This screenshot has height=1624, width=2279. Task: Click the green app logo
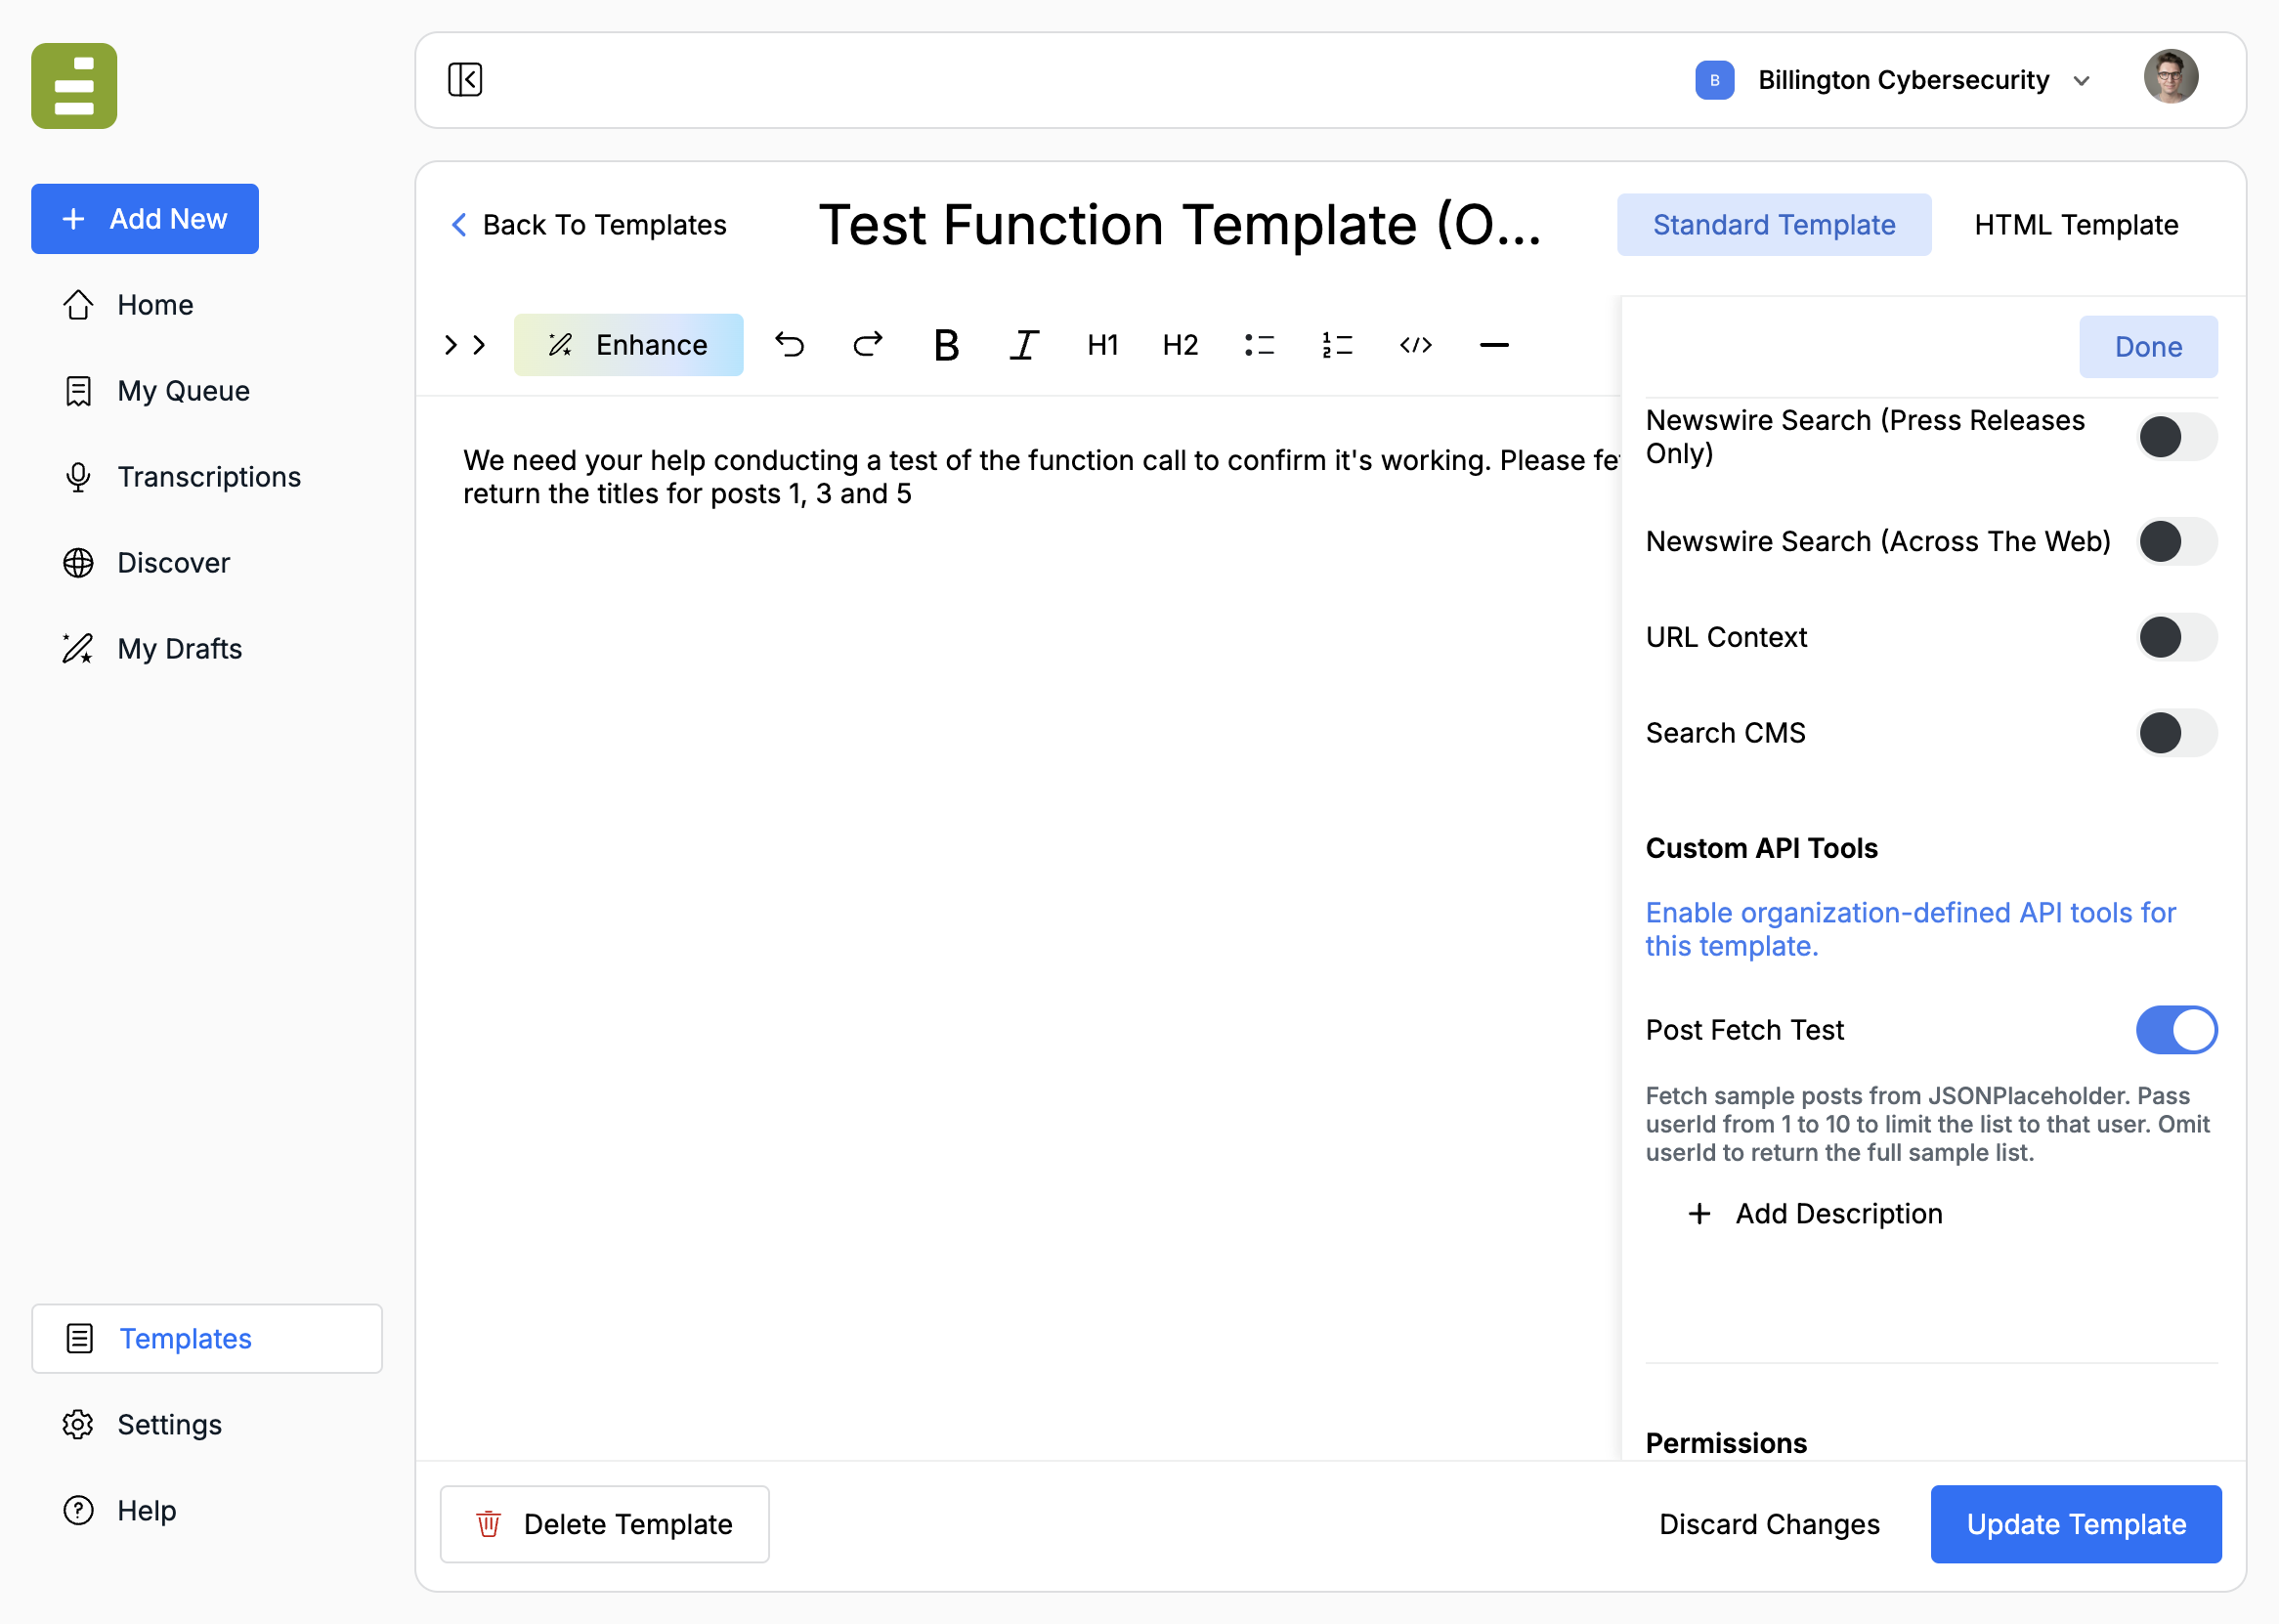click(x=74, y=86)
